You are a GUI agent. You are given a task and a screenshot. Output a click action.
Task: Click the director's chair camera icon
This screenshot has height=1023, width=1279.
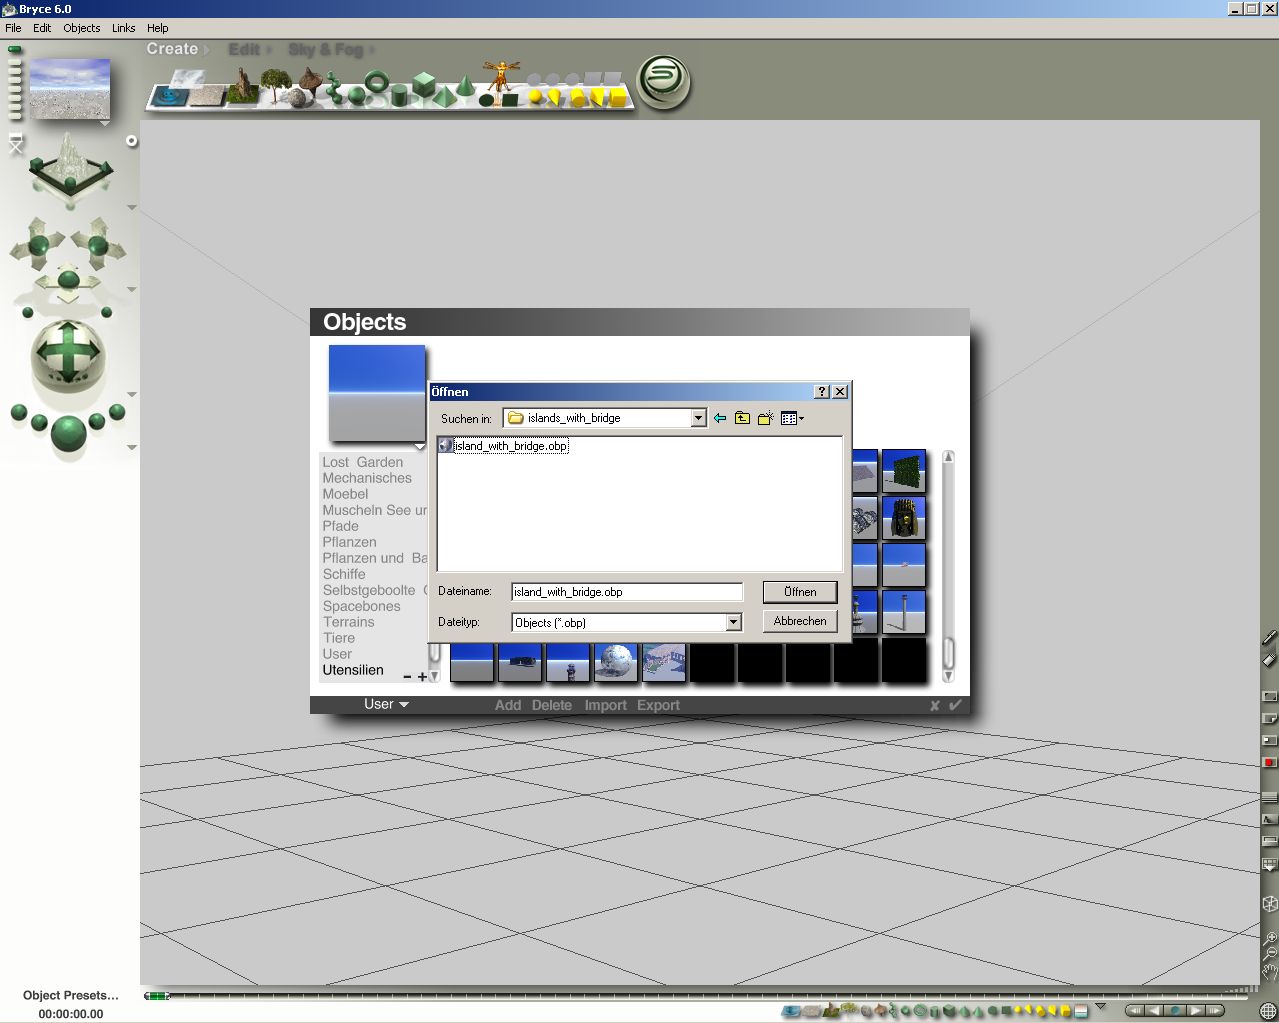pyautogui.click(x=15, y=144)
